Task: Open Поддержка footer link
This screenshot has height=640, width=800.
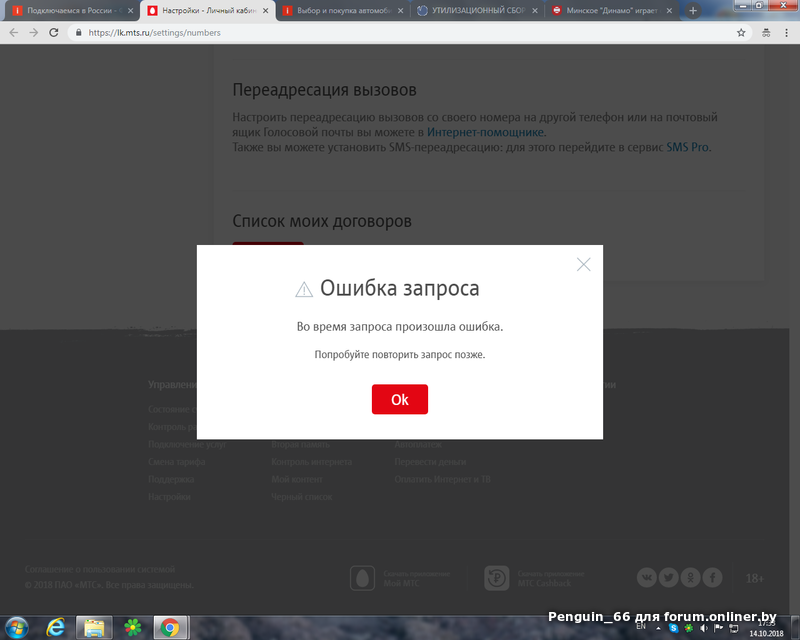Action: (171, 479)
